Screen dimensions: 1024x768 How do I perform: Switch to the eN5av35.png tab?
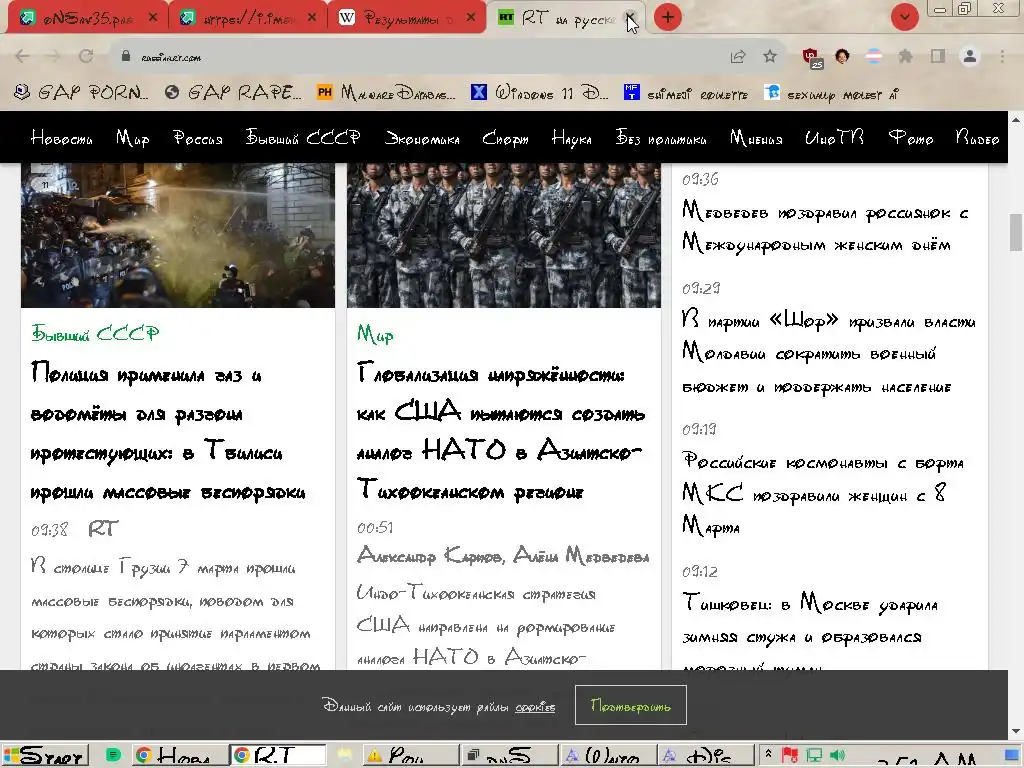[x=88, y=18]
